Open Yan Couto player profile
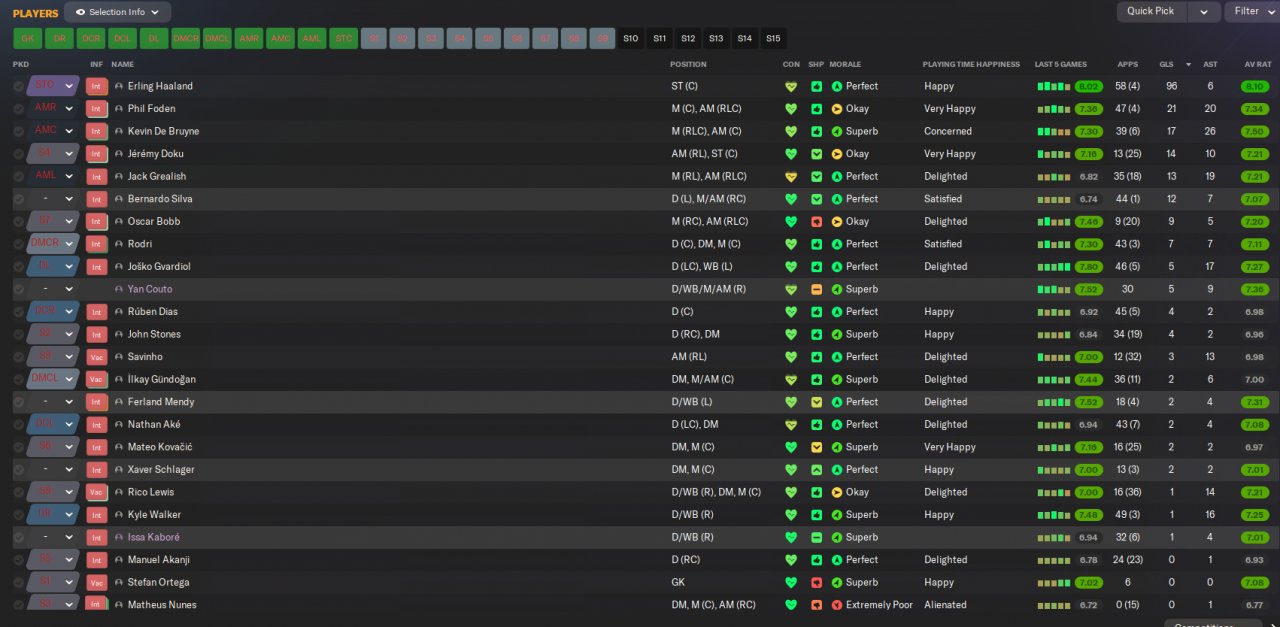Viewport: 1280px width, 627px height. click(x=150, y=289)
